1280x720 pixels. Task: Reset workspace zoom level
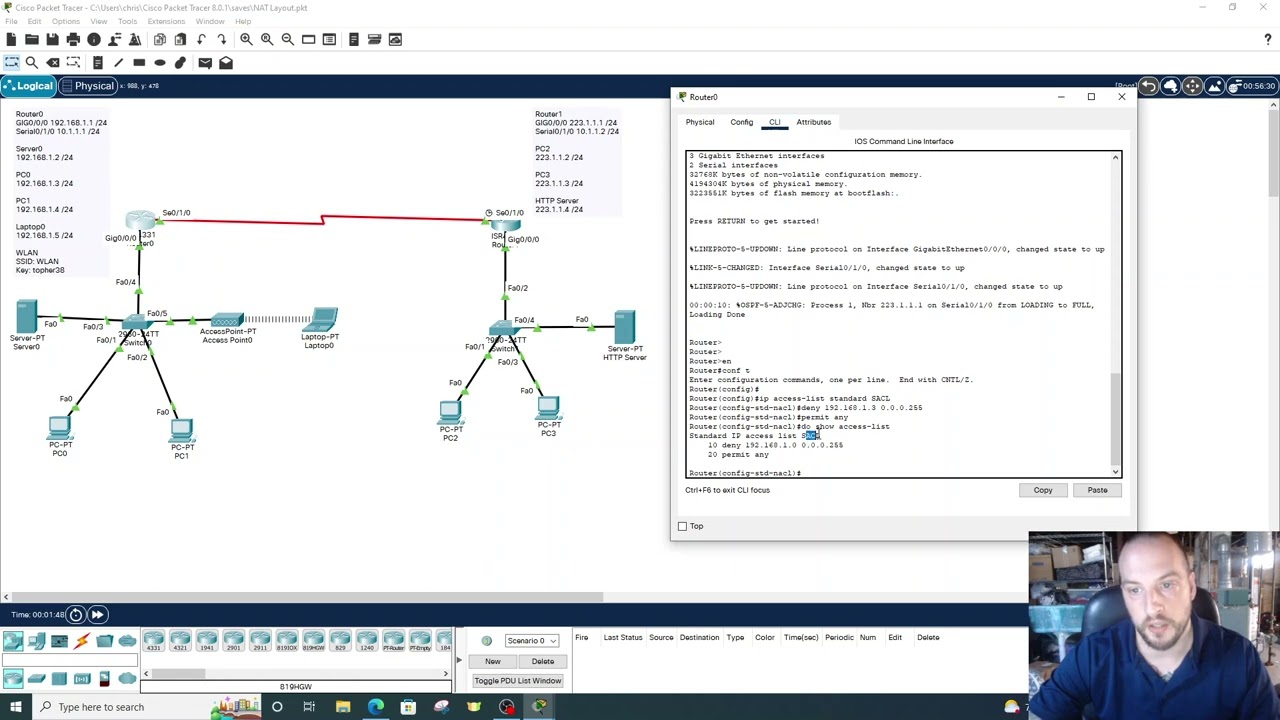[267, 39]
